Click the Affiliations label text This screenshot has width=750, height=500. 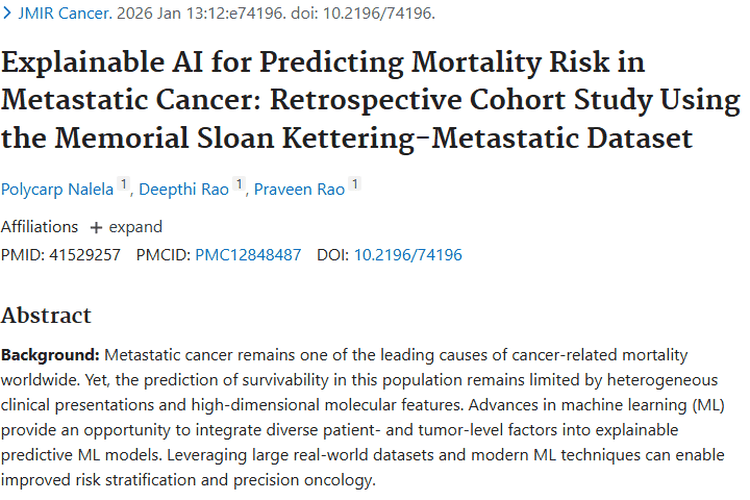coord(39,227)
